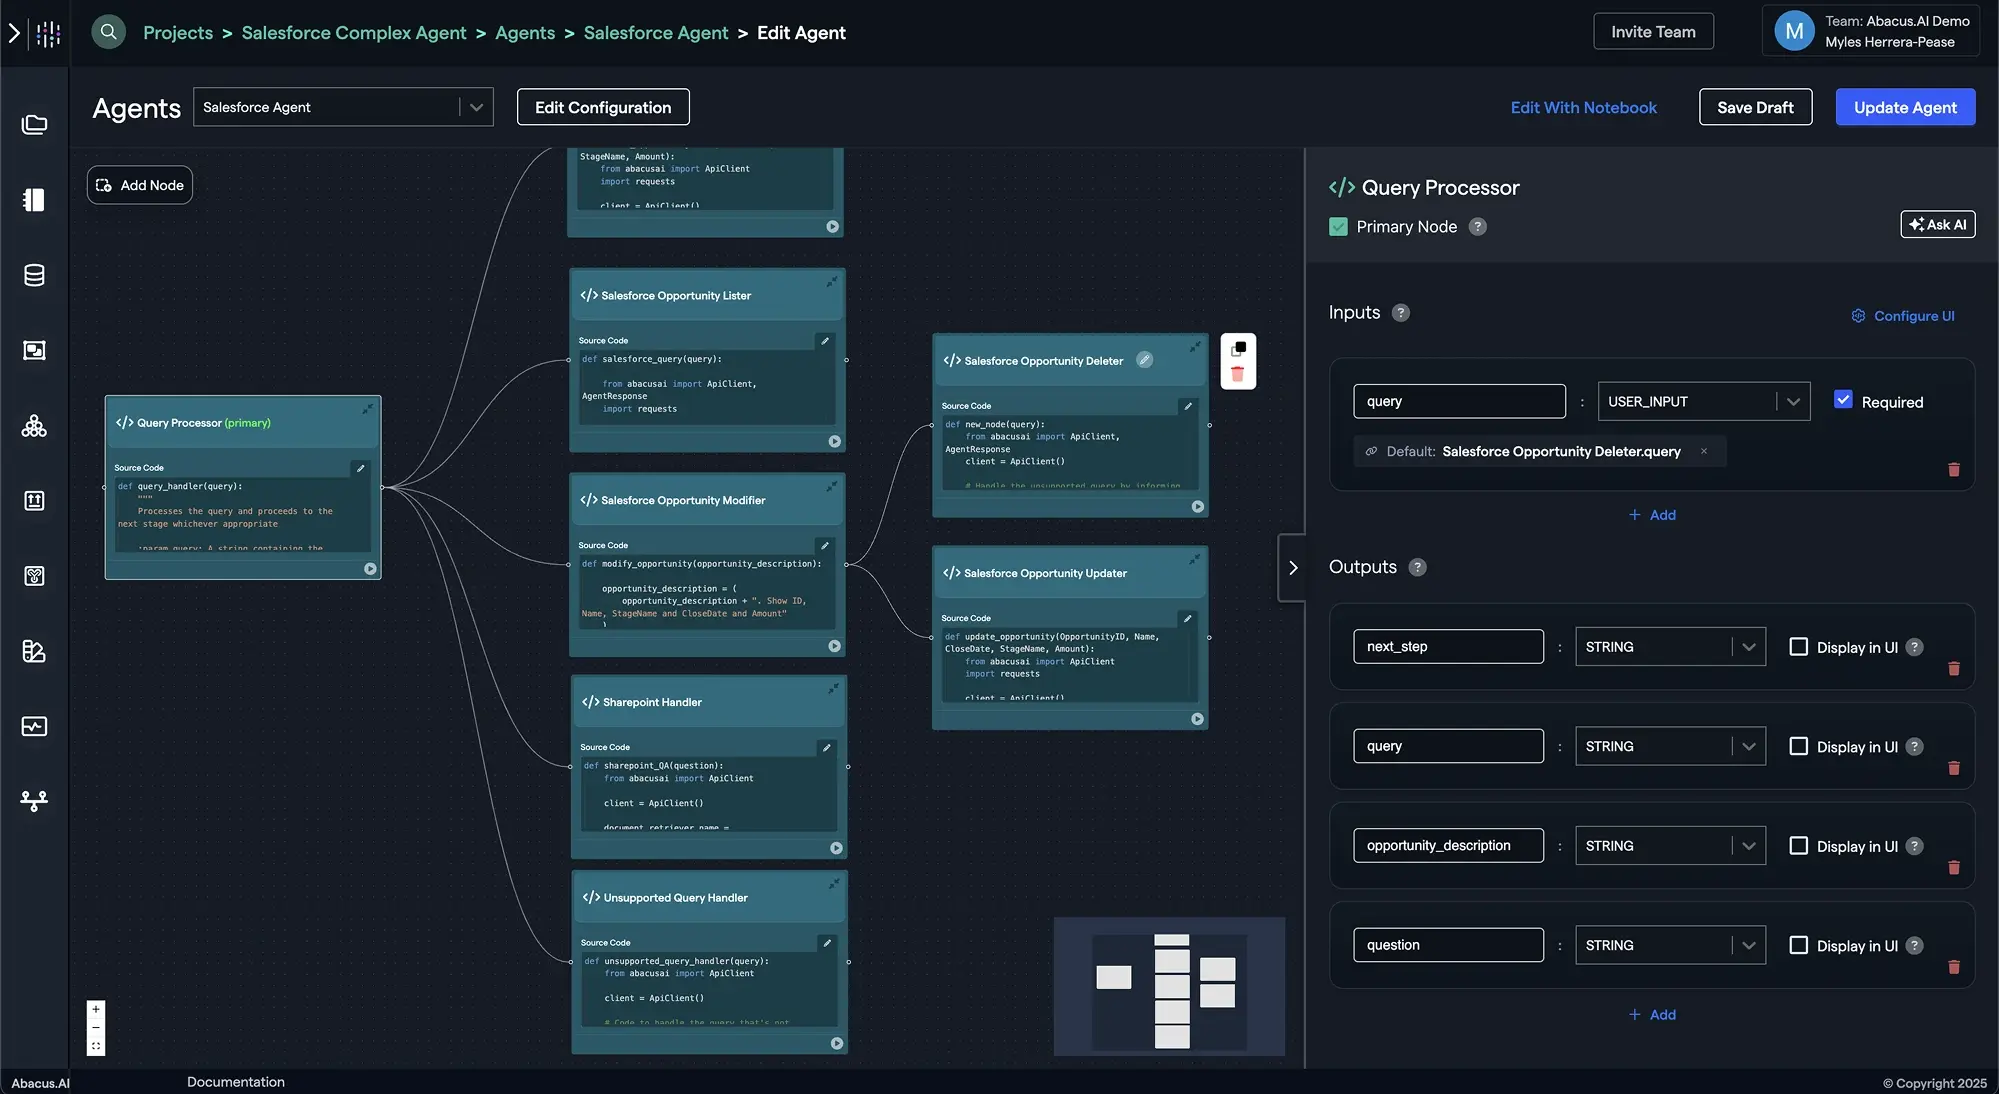Screen dimensions: 1999x1094
Task: Open the projects folder sidebar icon
Action: 34,124
